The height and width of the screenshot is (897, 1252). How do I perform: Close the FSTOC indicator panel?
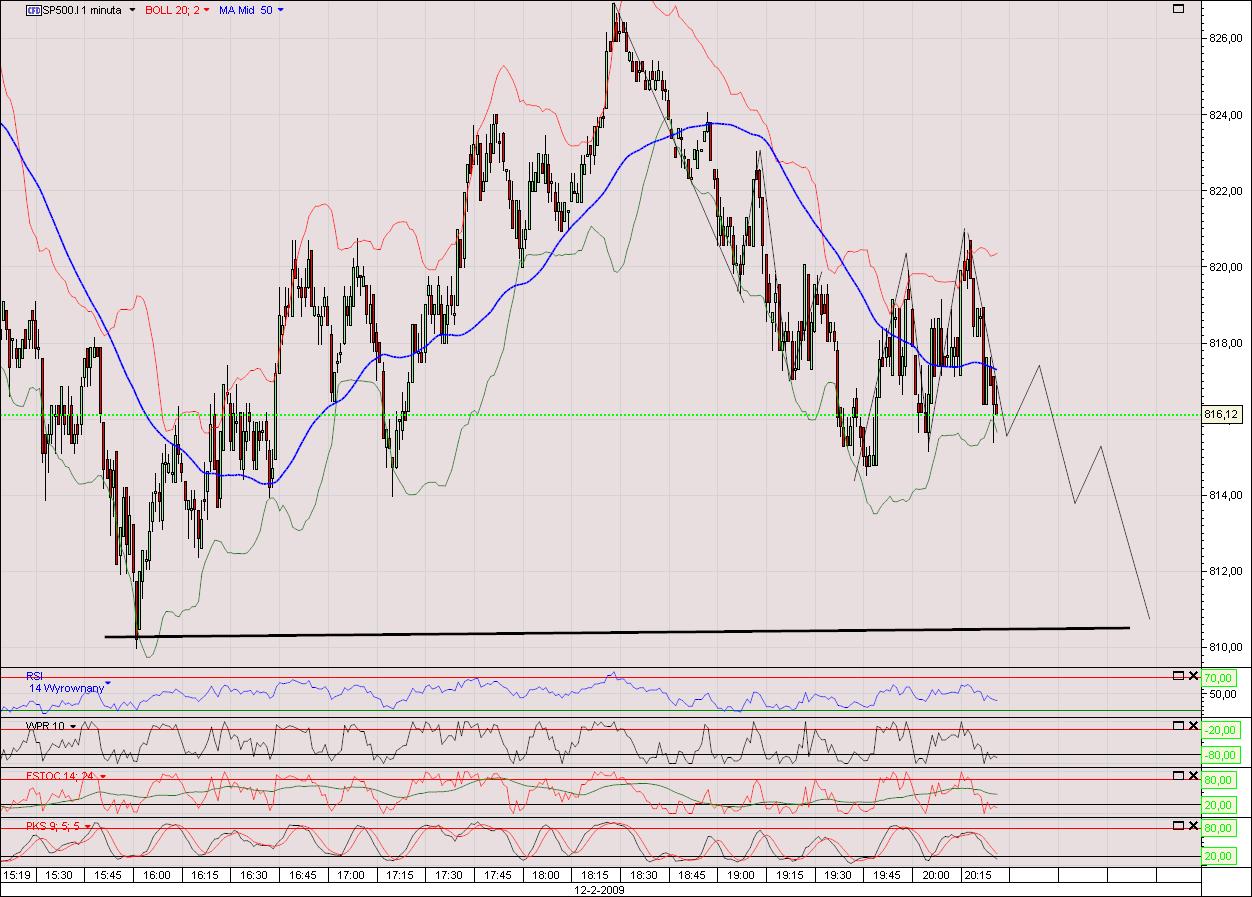coord(1192,775)
